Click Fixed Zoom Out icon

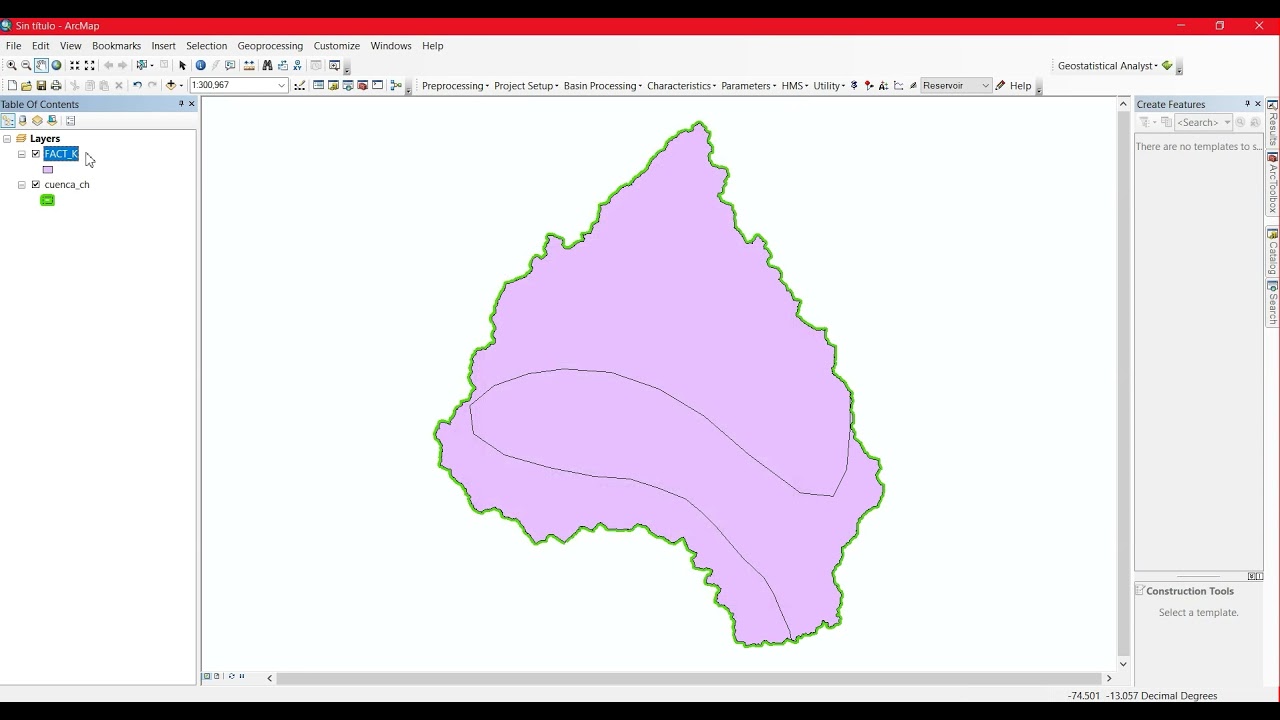[89, 65]
